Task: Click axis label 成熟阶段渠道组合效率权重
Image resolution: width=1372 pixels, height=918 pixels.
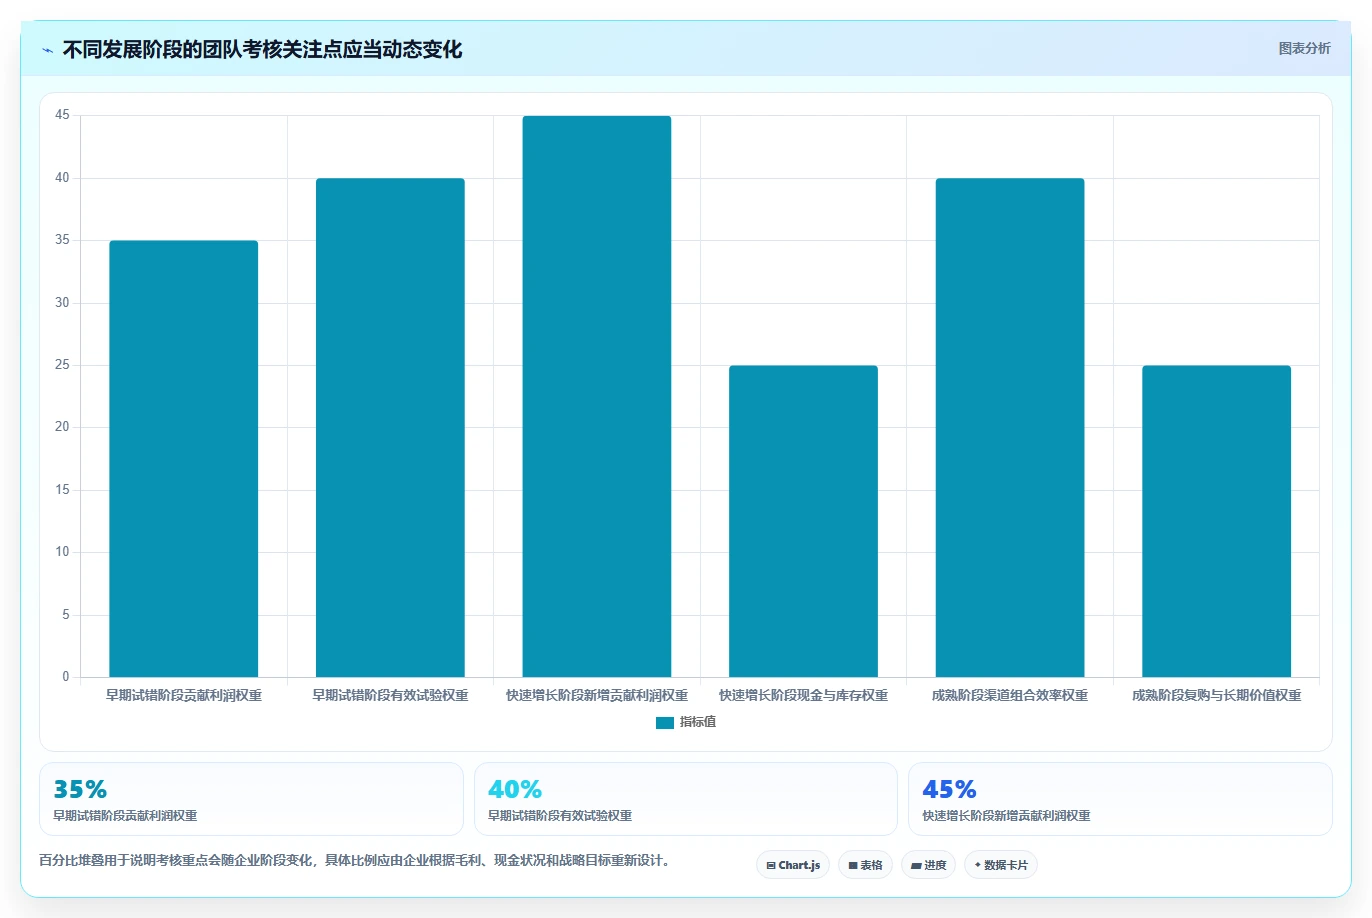Action: (x=1010, y=695)
